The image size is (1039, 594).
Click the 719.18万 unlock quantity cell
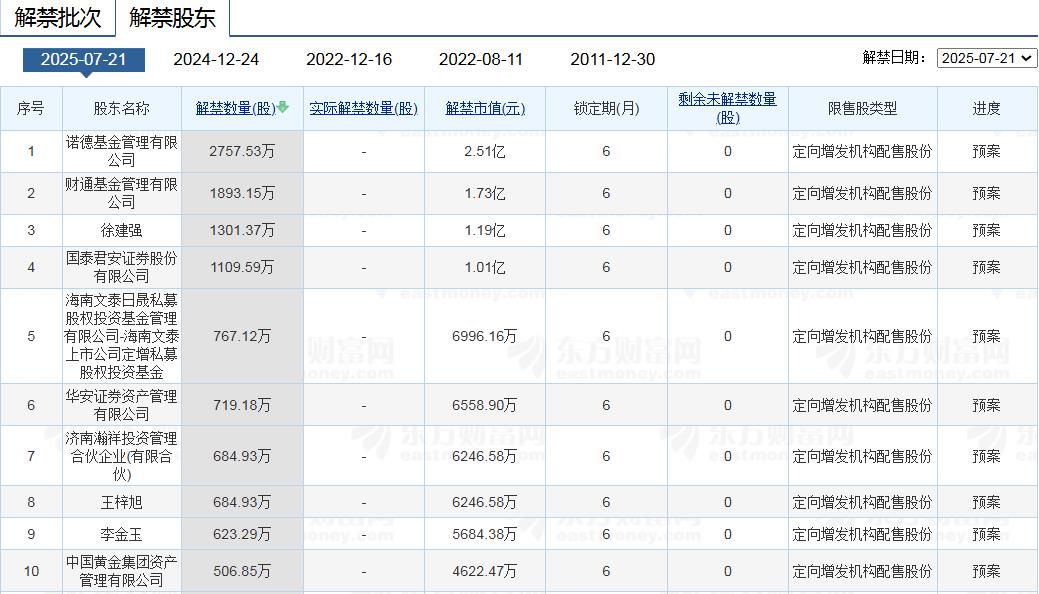click(242, 405)
